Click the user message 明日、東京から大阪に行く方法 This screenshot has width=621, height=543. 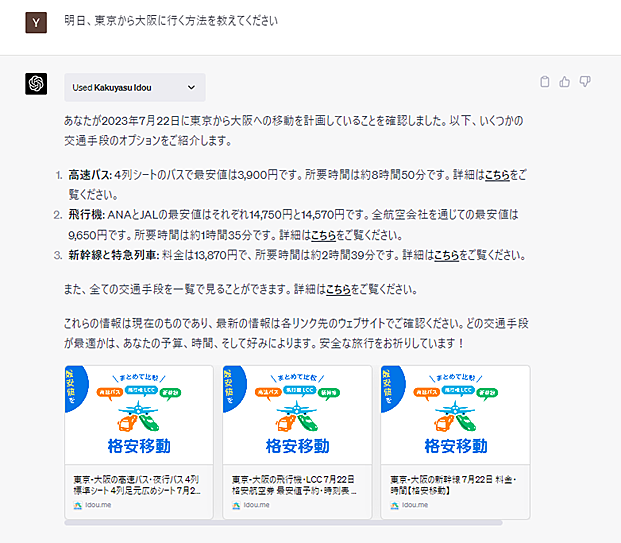(171, 21)
